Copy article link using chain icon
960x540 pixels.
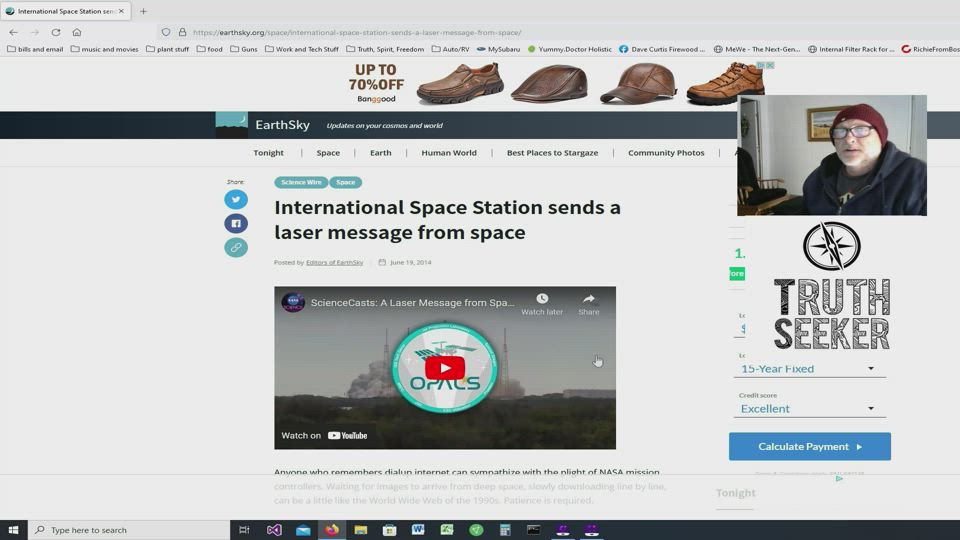coord(236,247)
